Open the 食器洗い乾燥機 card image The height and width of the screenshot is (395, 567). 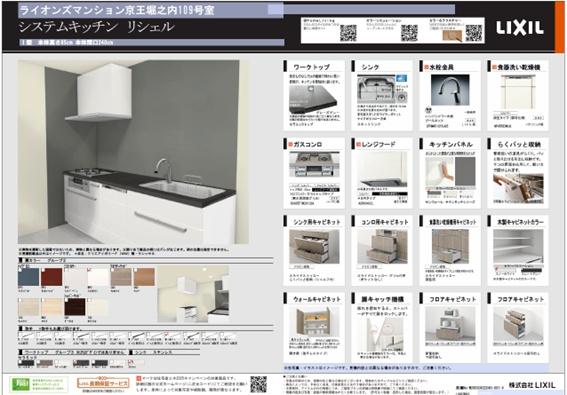[x=518, y=92]
